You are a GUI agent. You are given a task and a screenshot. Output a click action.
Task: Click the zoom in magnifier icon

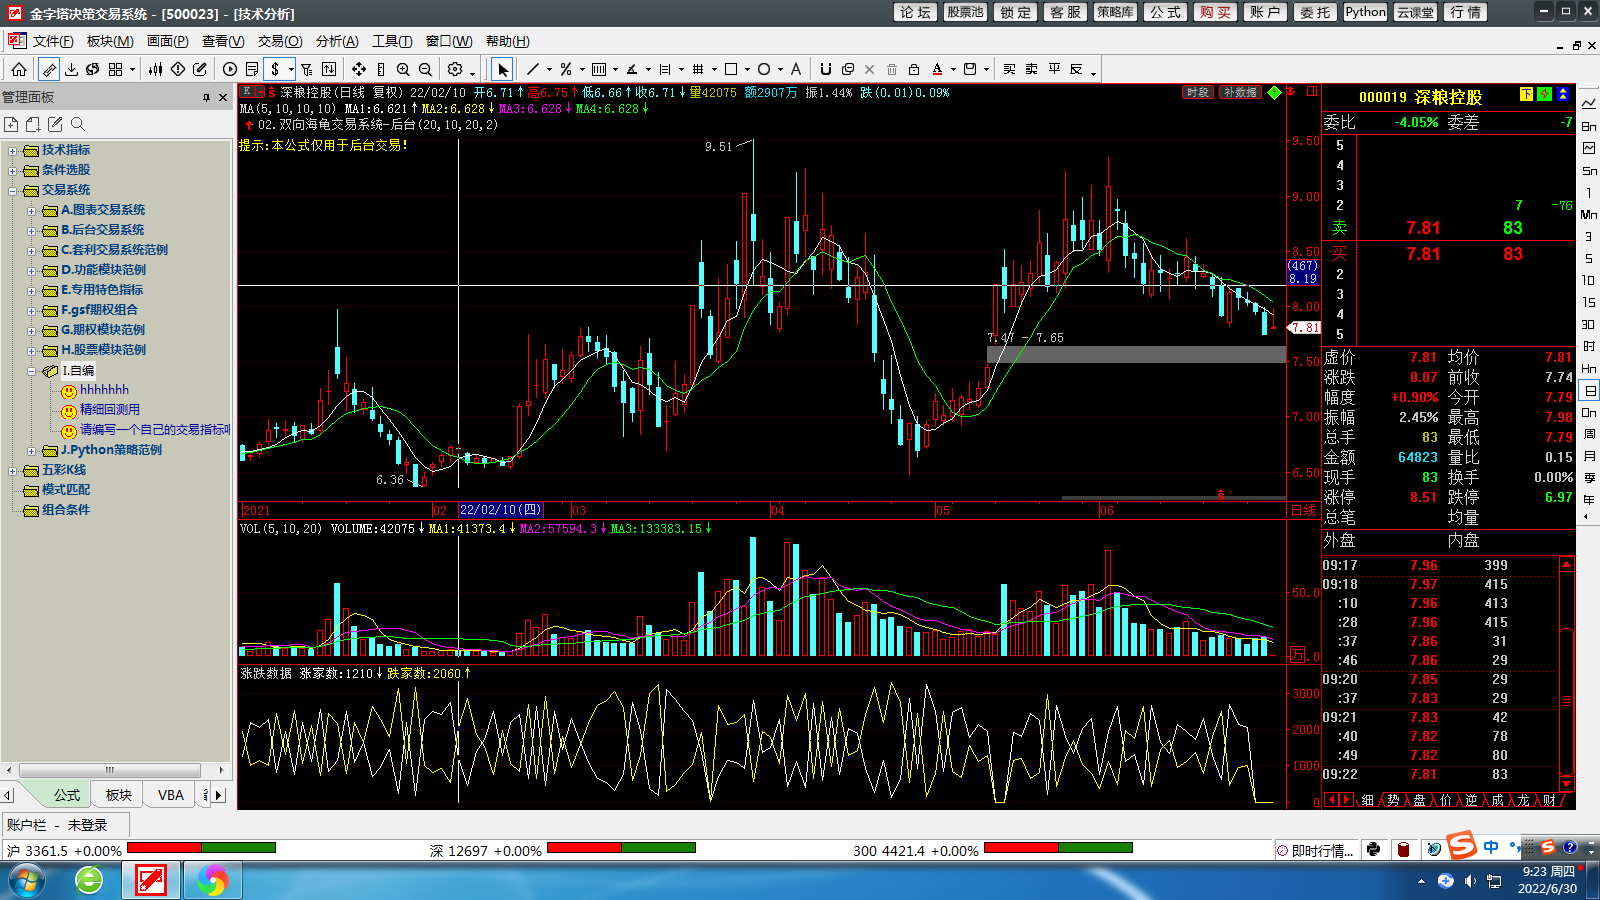point(403,69)
